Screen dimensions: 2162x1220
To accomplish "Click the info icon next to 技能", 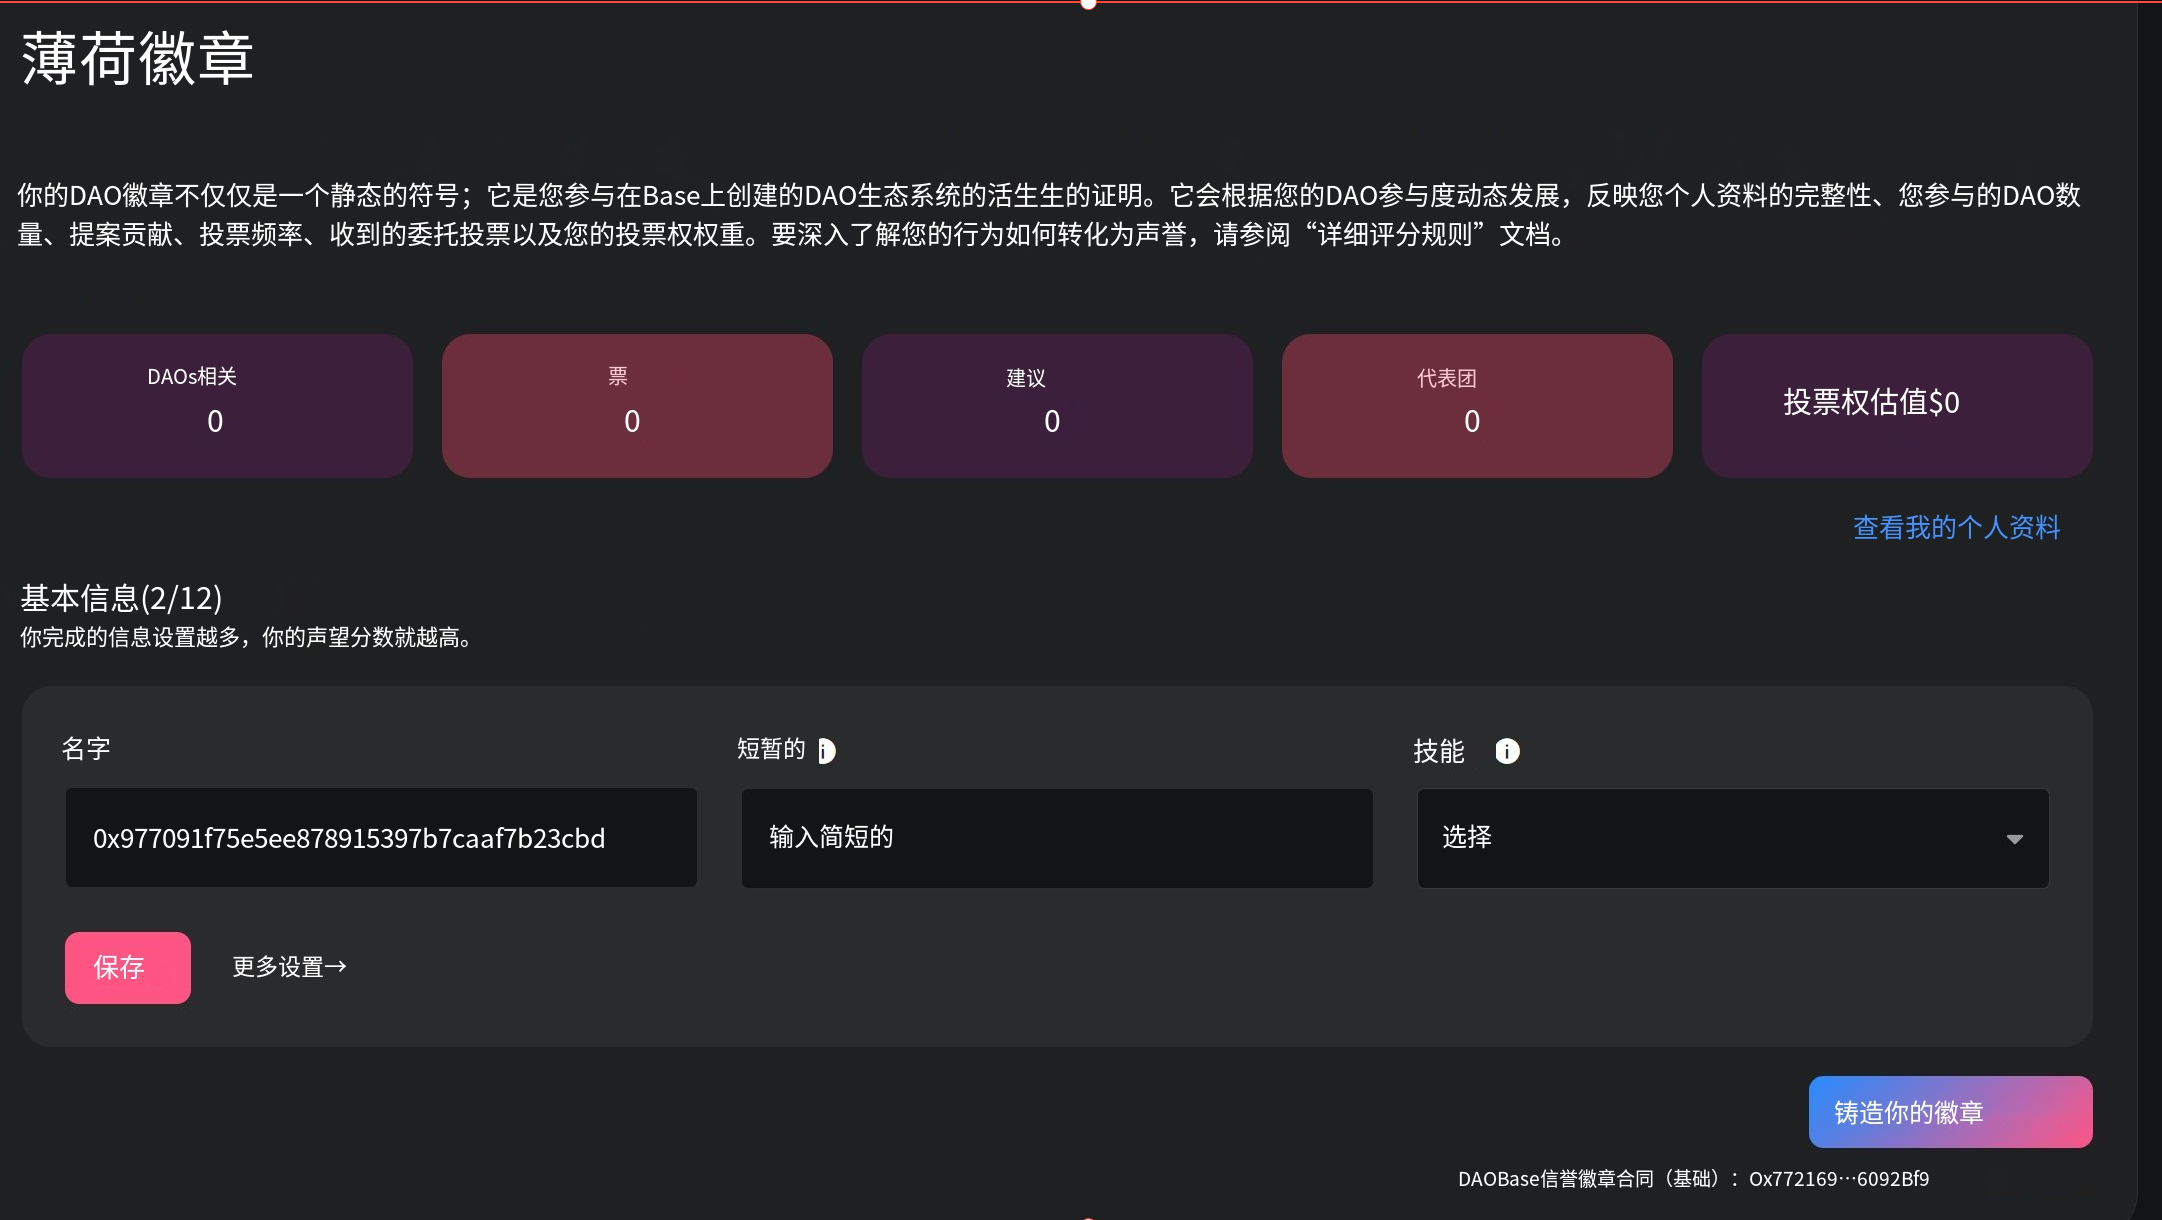I will tap(1507, 751).
